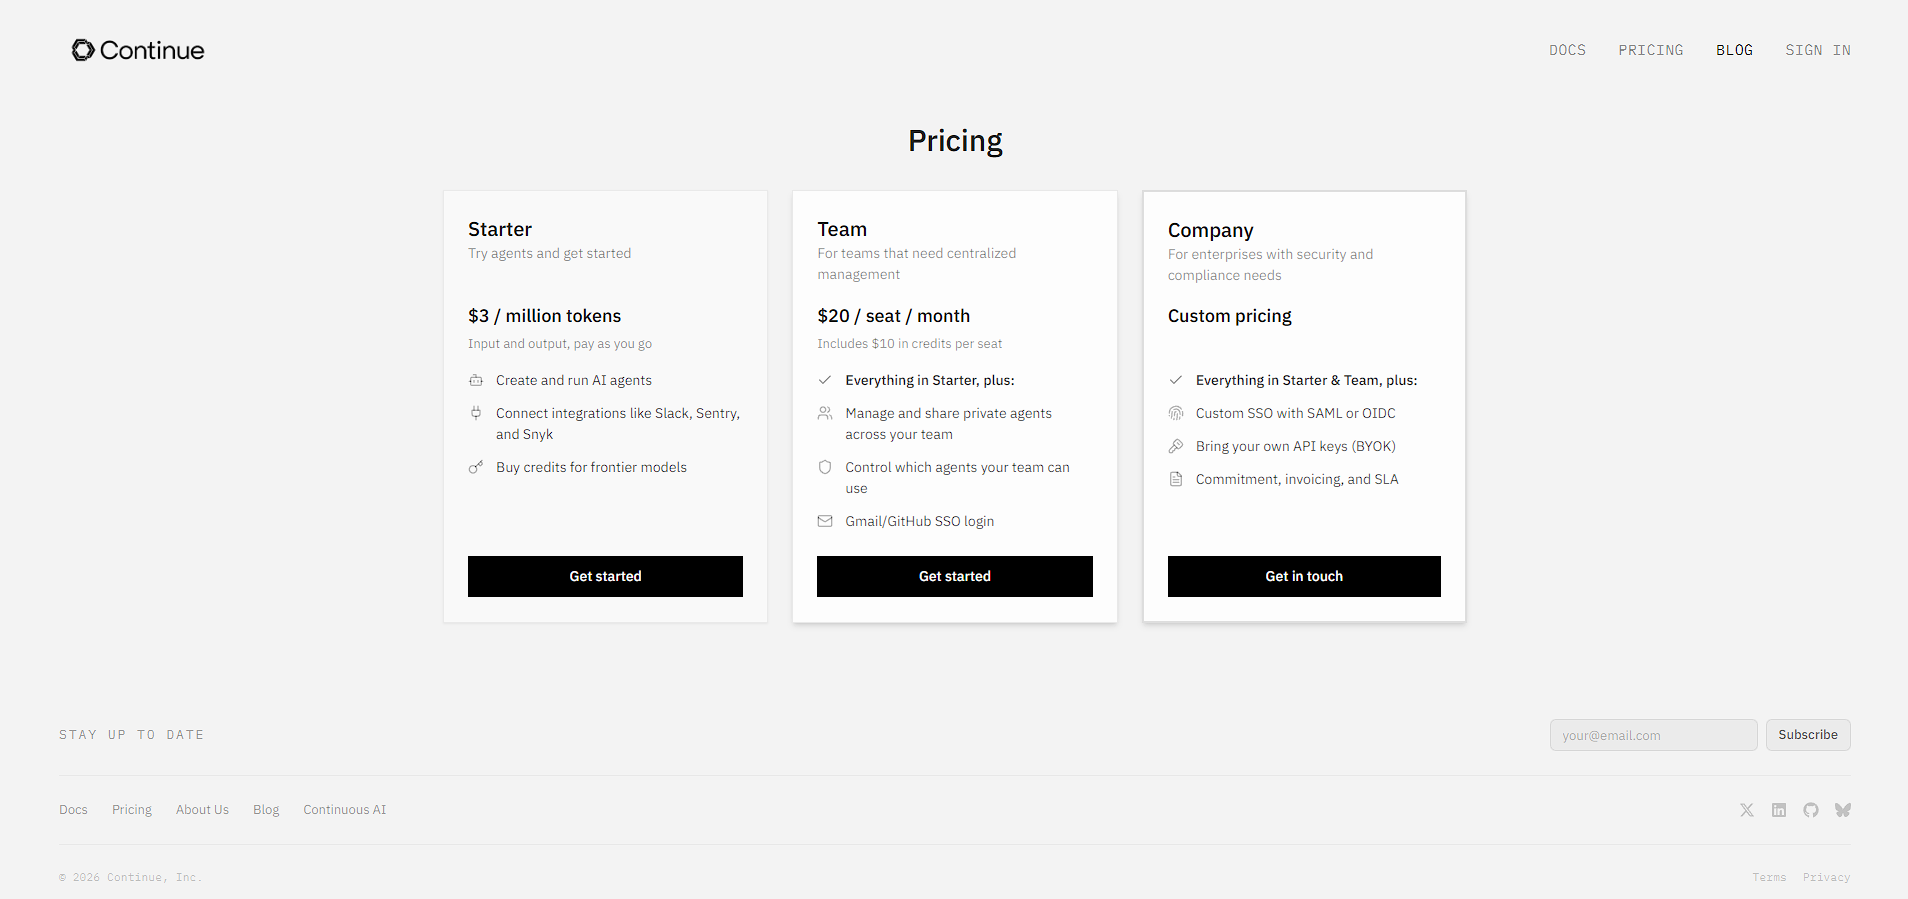Click the robot icon beside Create and run AI agents

(476, 380)
